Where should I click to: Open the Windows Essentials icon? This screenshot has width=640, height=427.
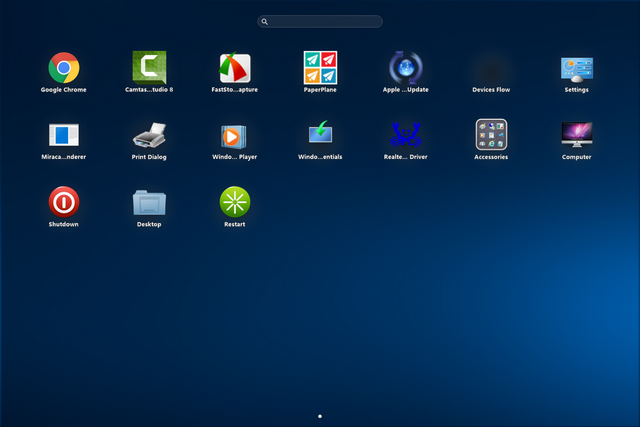320,132
